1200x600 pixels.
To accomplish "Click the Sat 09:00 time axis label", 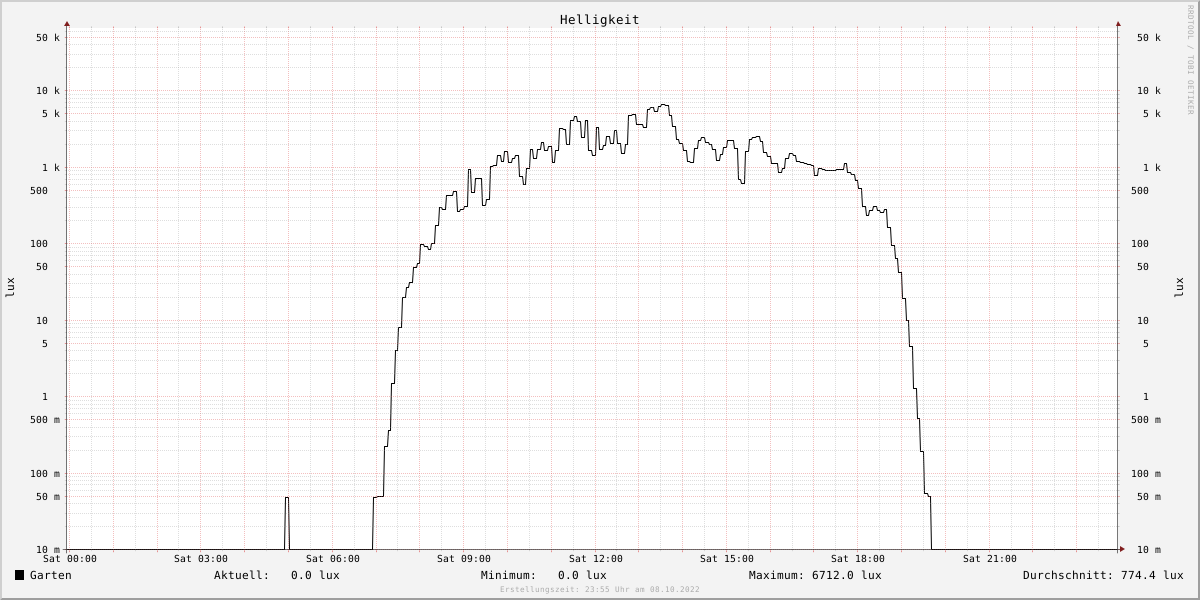I will [464, 559].
